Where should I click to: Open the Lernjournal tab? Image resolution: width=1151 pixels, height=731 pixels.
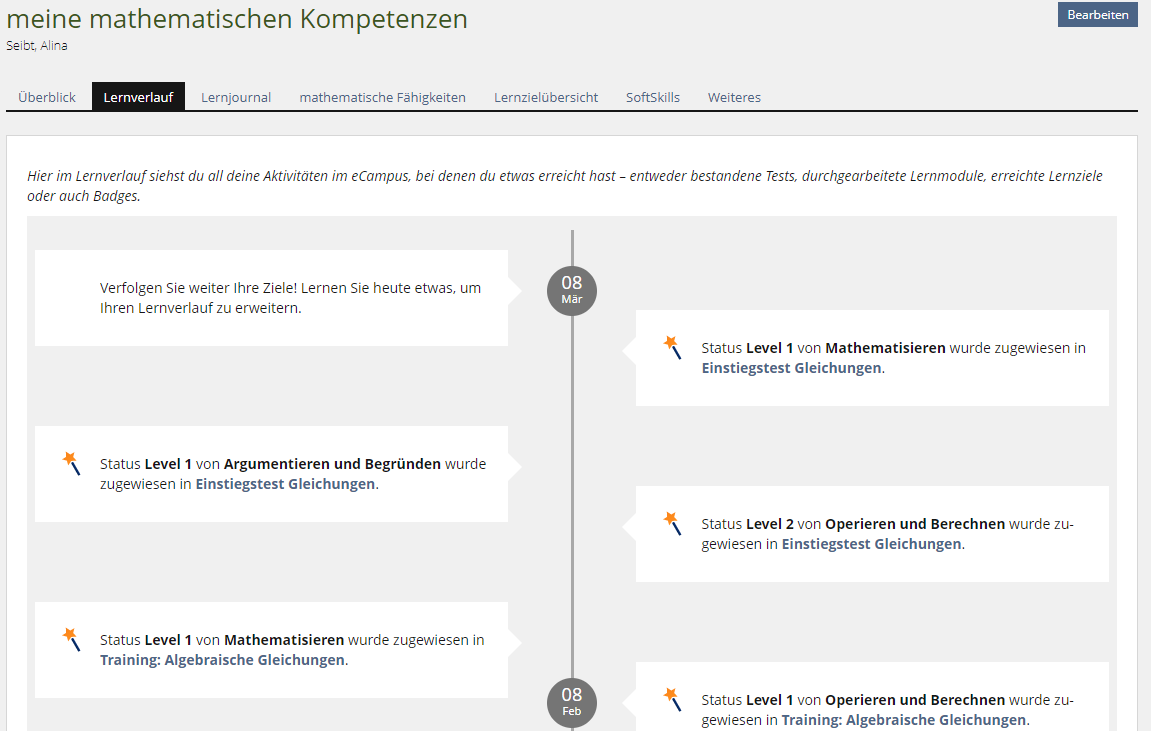(235, 97)
